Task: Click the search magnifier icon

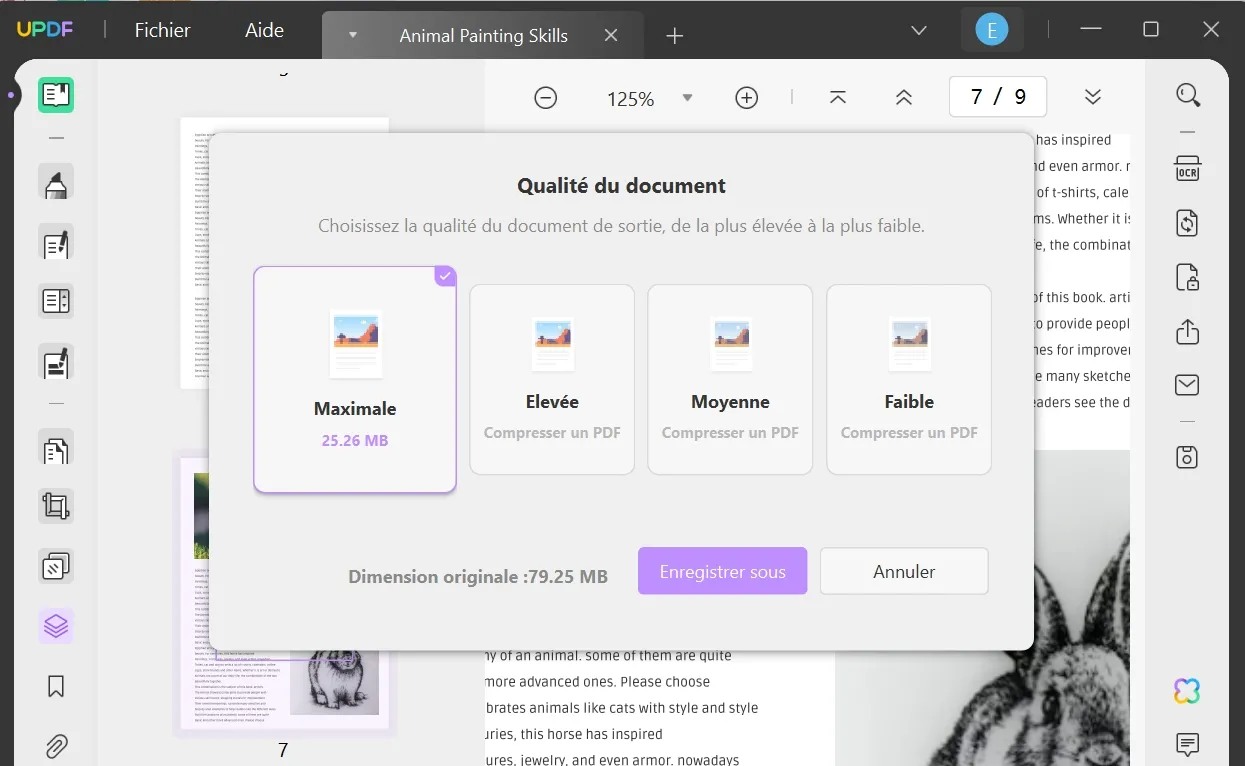Action: point(1188,95)
